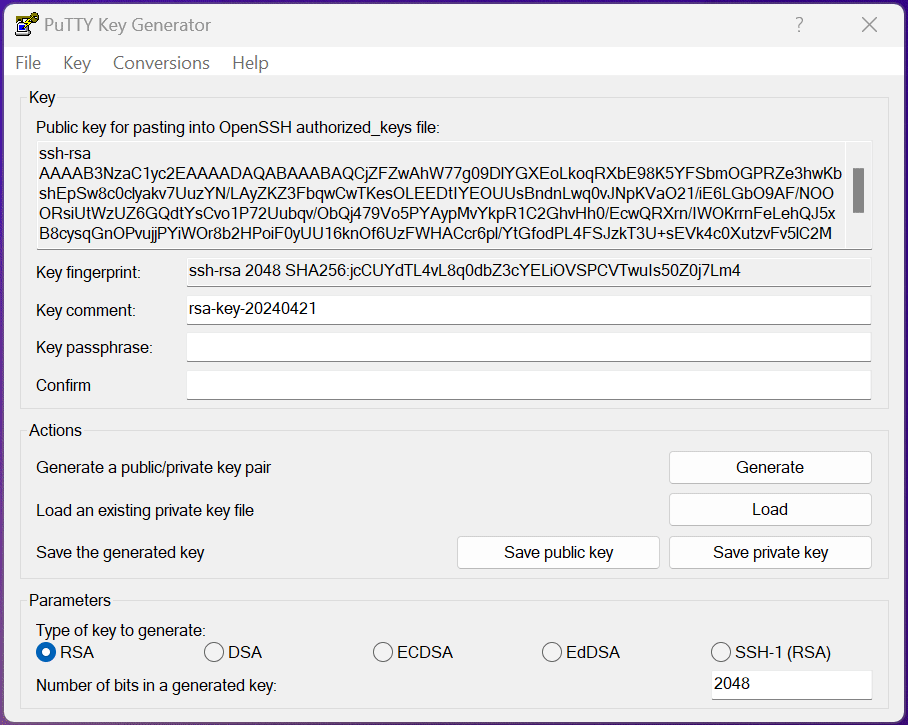908x725 pixels.
Task: Click 'Generate a public/private key pair' text
Action: (153, 468)
